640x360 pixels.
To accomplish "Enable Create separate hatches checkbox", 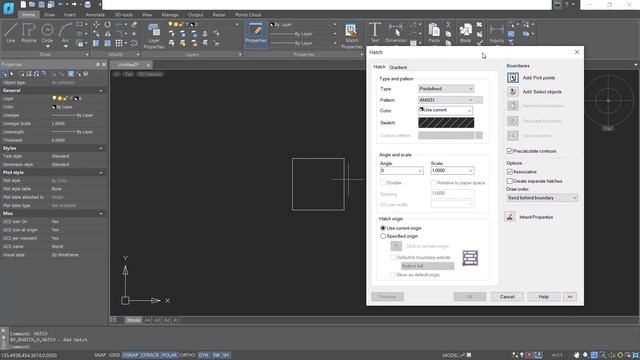I will click(509, 181).
